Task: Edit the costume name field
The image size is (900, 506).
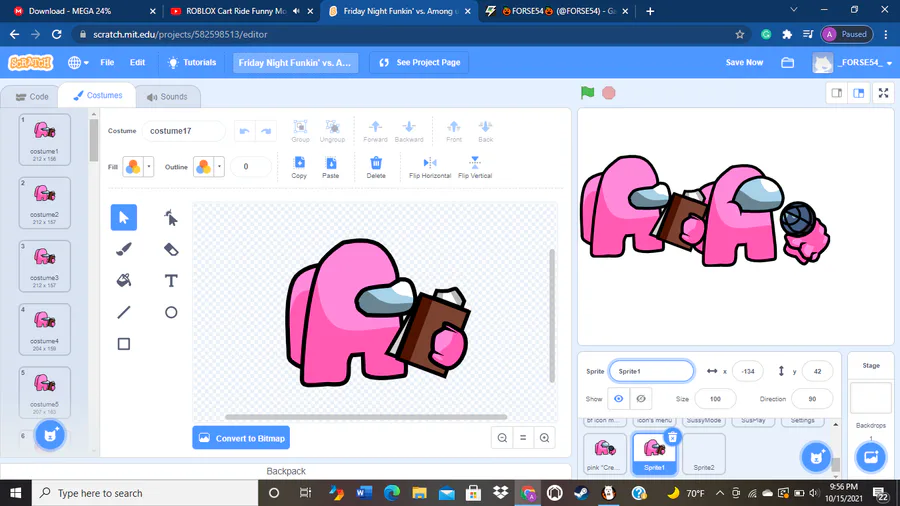Action: (x=184, y=131)
